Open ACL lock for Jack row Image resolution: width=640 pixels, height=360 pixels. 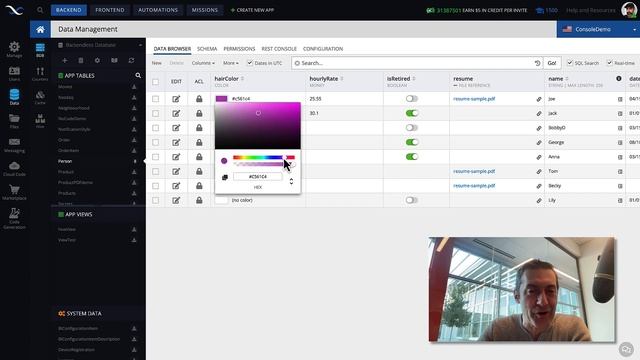click(x=199, y=113)
